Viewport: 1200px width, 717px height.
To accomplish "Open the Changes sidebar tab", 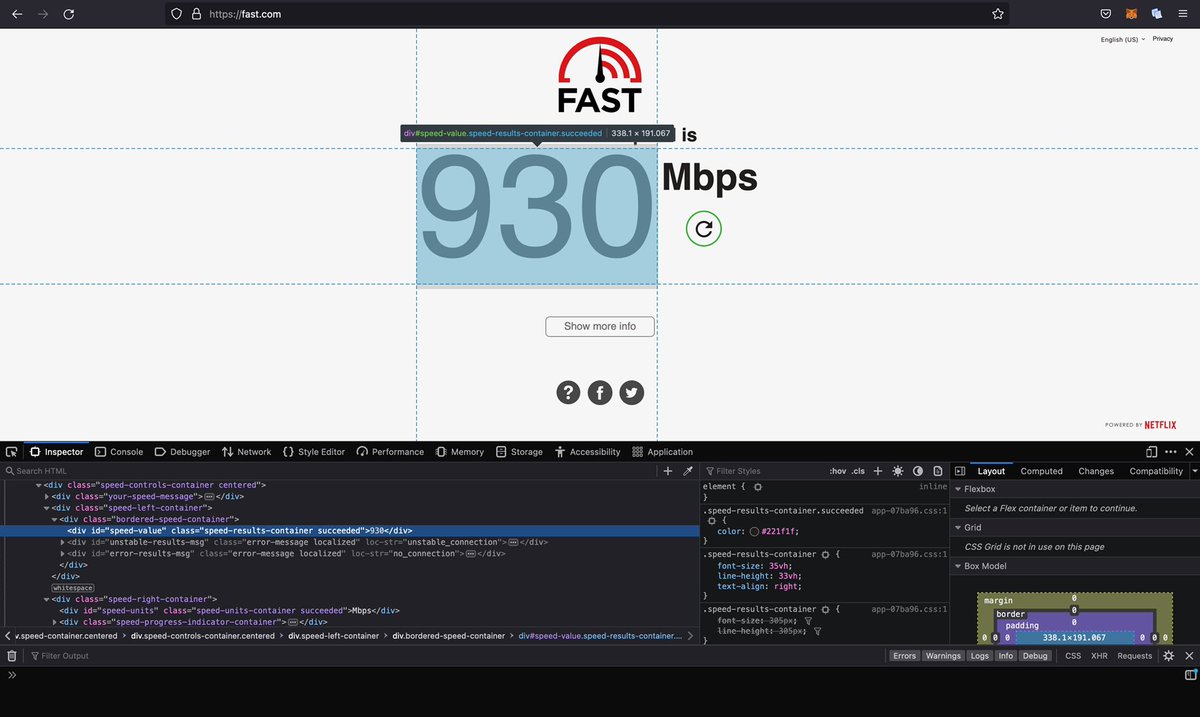I will click(x=1096, y=471).
